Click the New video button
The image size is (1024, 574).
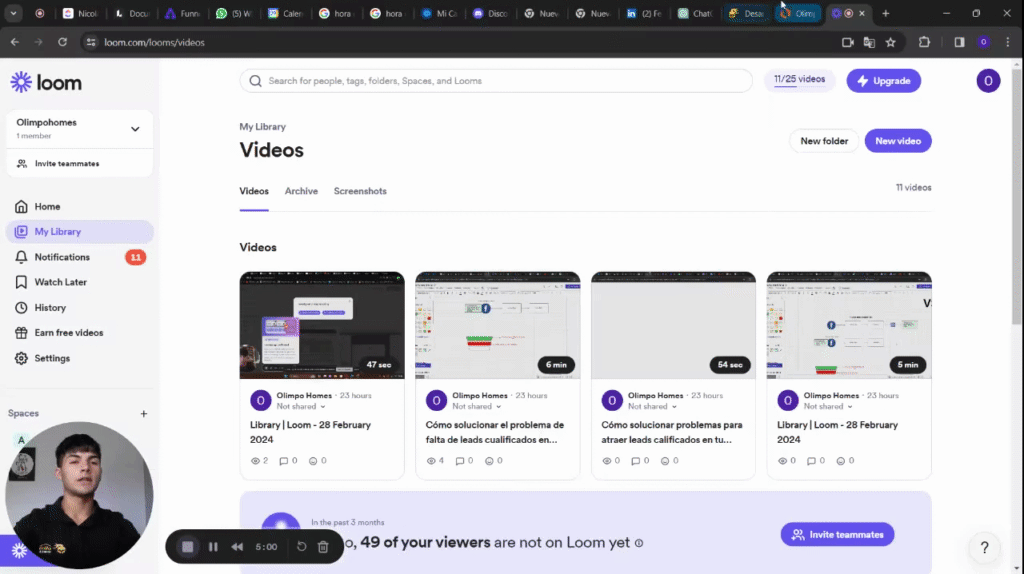[x=898, y=141]
